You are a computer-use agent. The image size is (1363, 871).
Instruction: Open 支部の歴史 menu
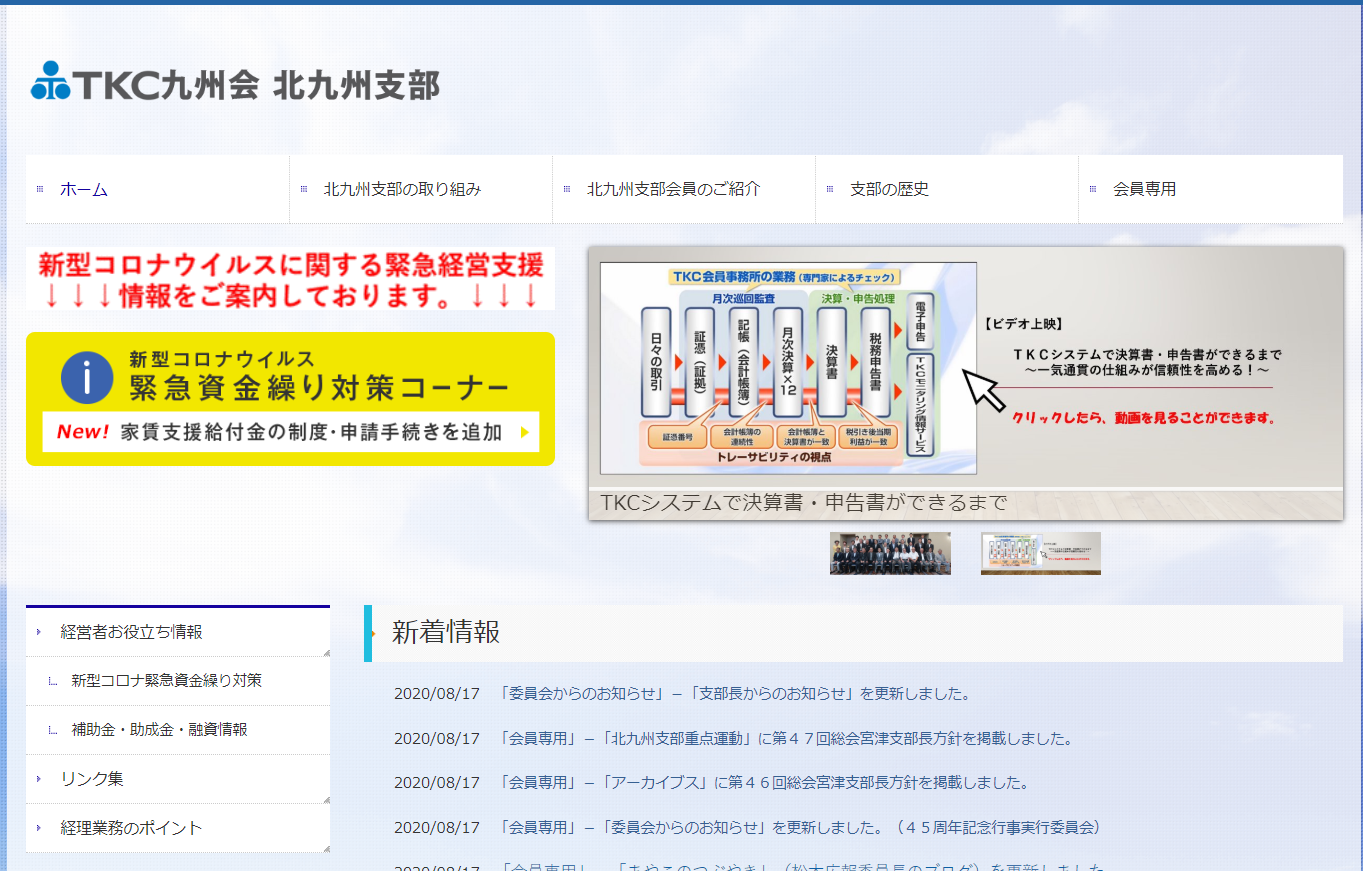coord(947,189)
